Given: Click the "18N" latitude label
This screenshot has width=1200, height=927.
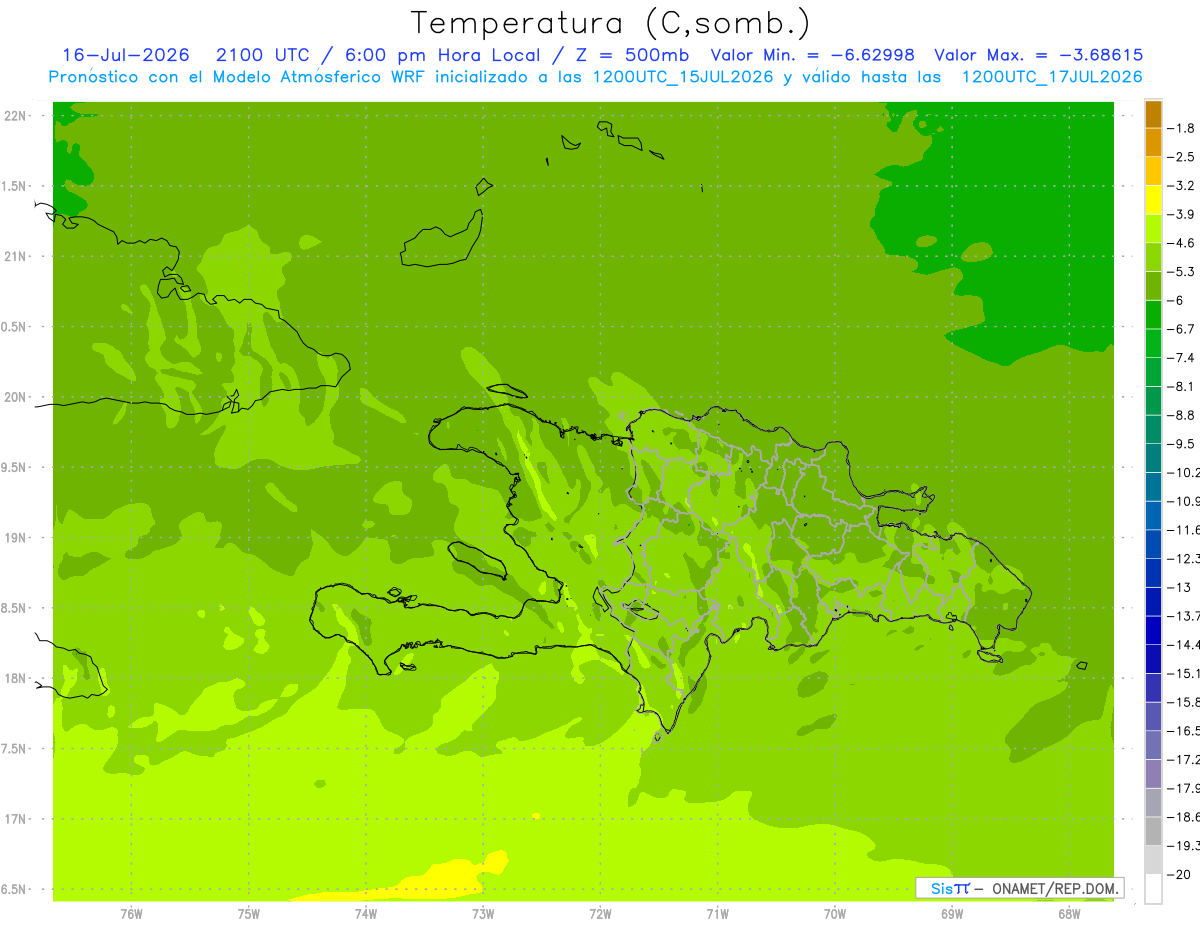Looking at the screenshot, I should pos(17,678).
